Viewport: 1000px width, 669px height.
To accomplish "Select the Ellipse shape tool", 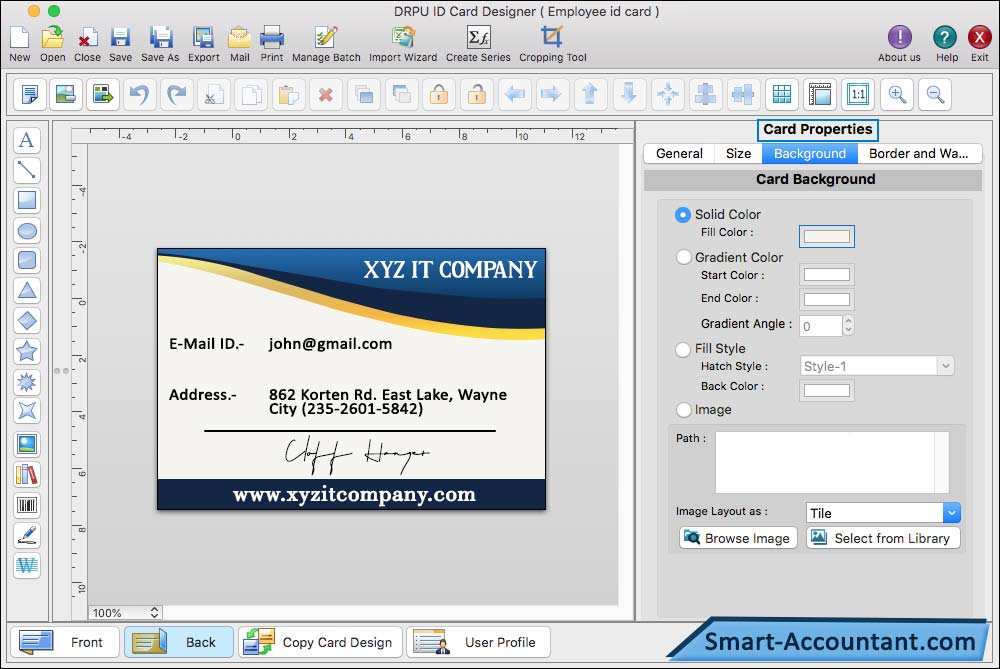I will click(27, 230).
